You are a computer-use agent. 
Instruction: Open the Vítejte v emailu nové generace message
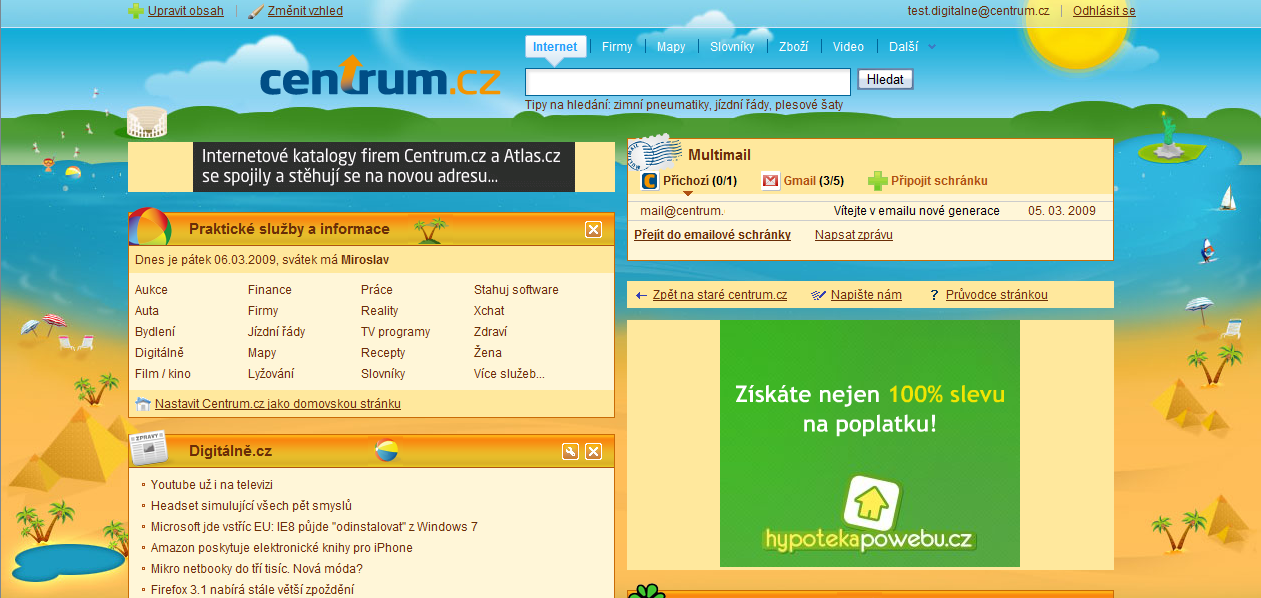click(917, 211)
